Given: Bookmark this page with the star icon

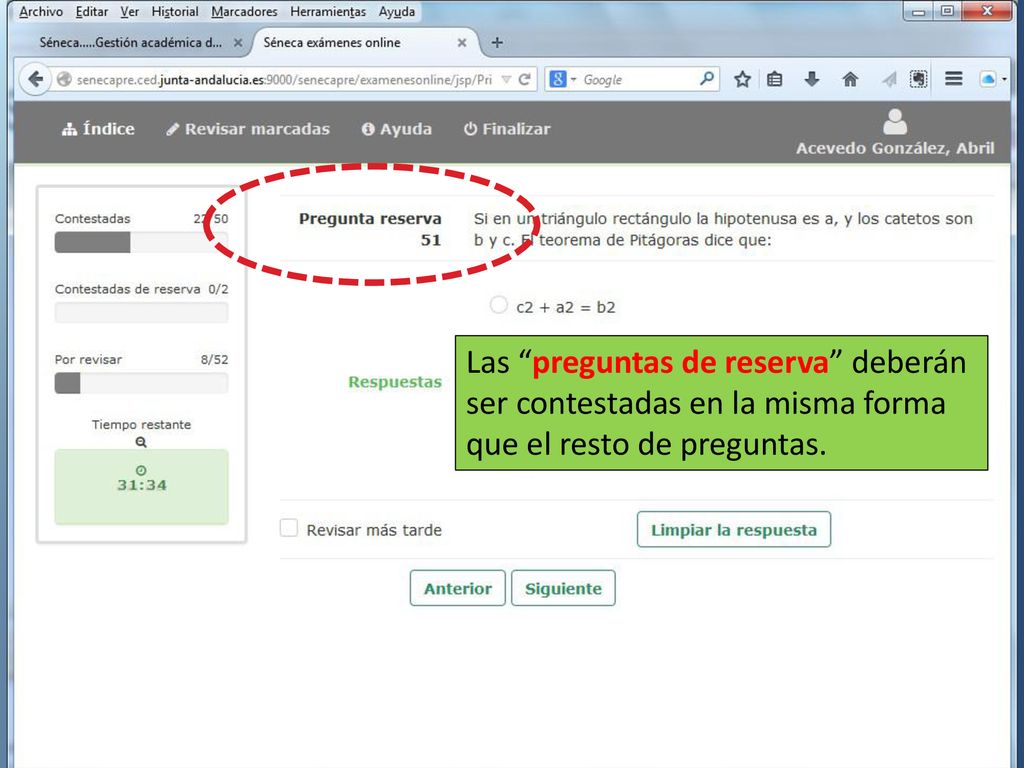Looking at the screenshot, I should 742,80.
